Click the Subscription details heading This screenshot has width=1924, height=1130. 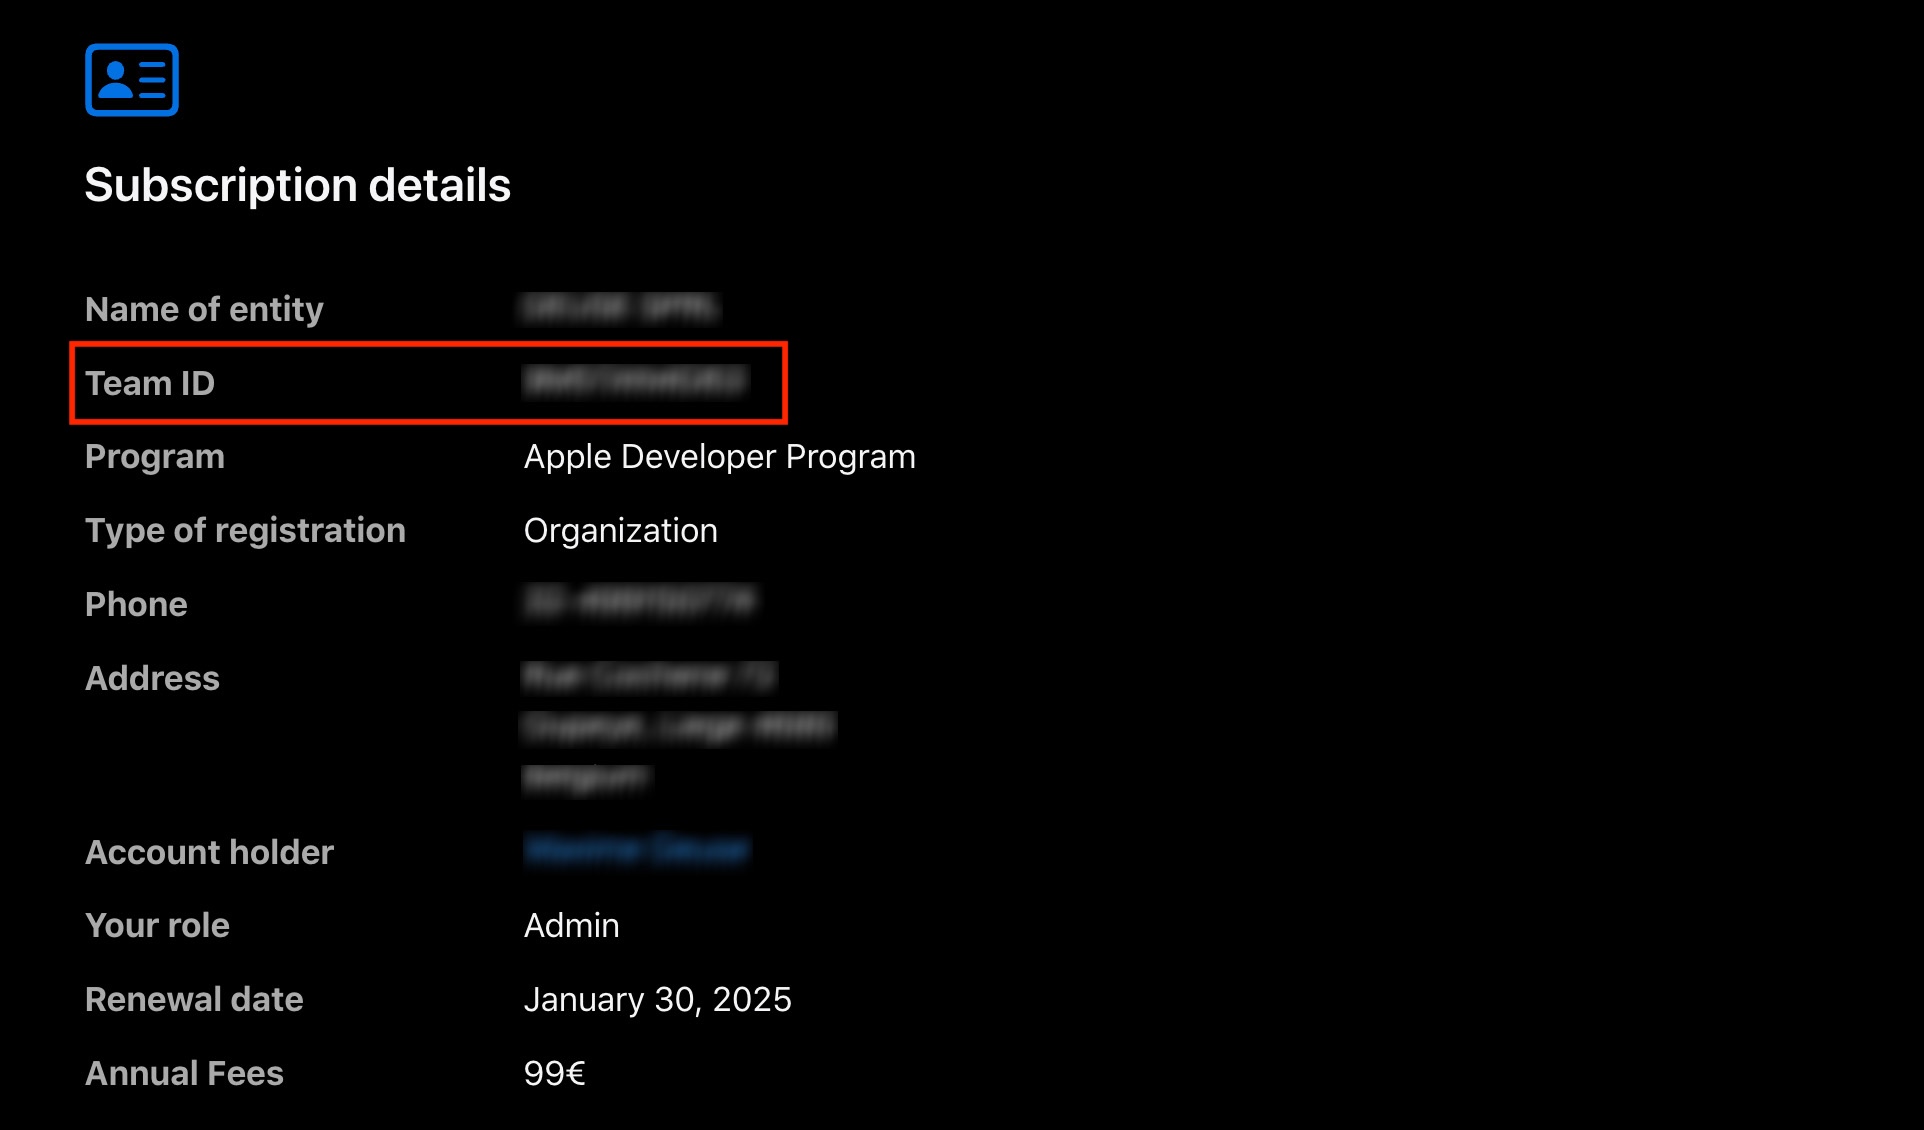[x=297, y=185]
